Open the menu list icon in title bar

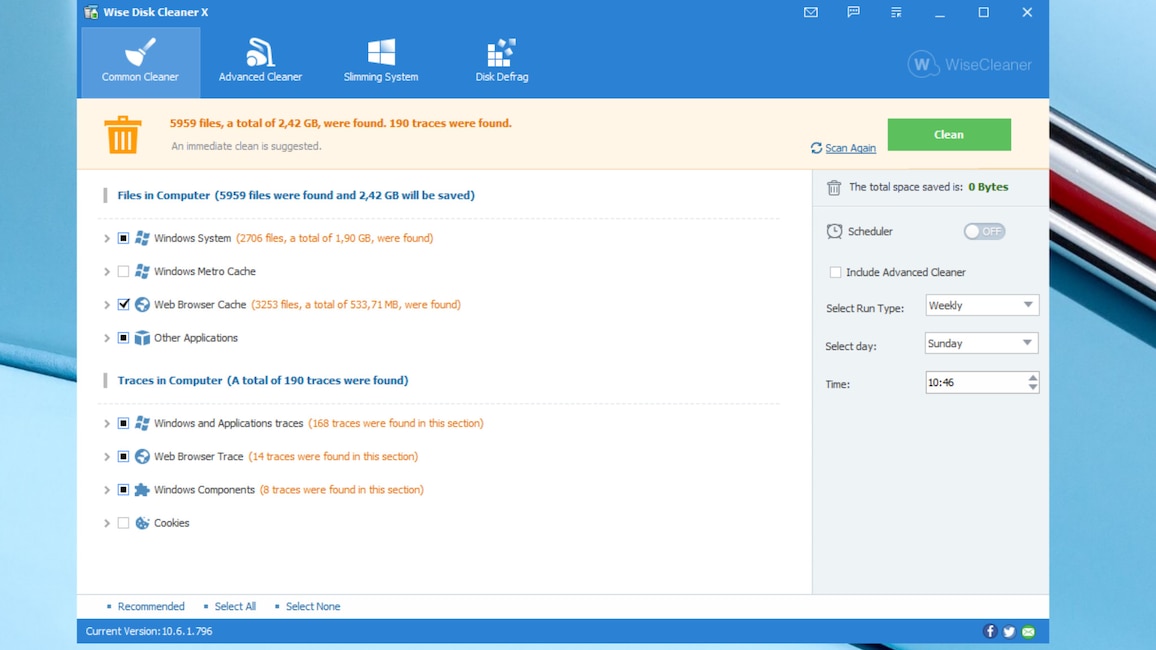[896, 13]
